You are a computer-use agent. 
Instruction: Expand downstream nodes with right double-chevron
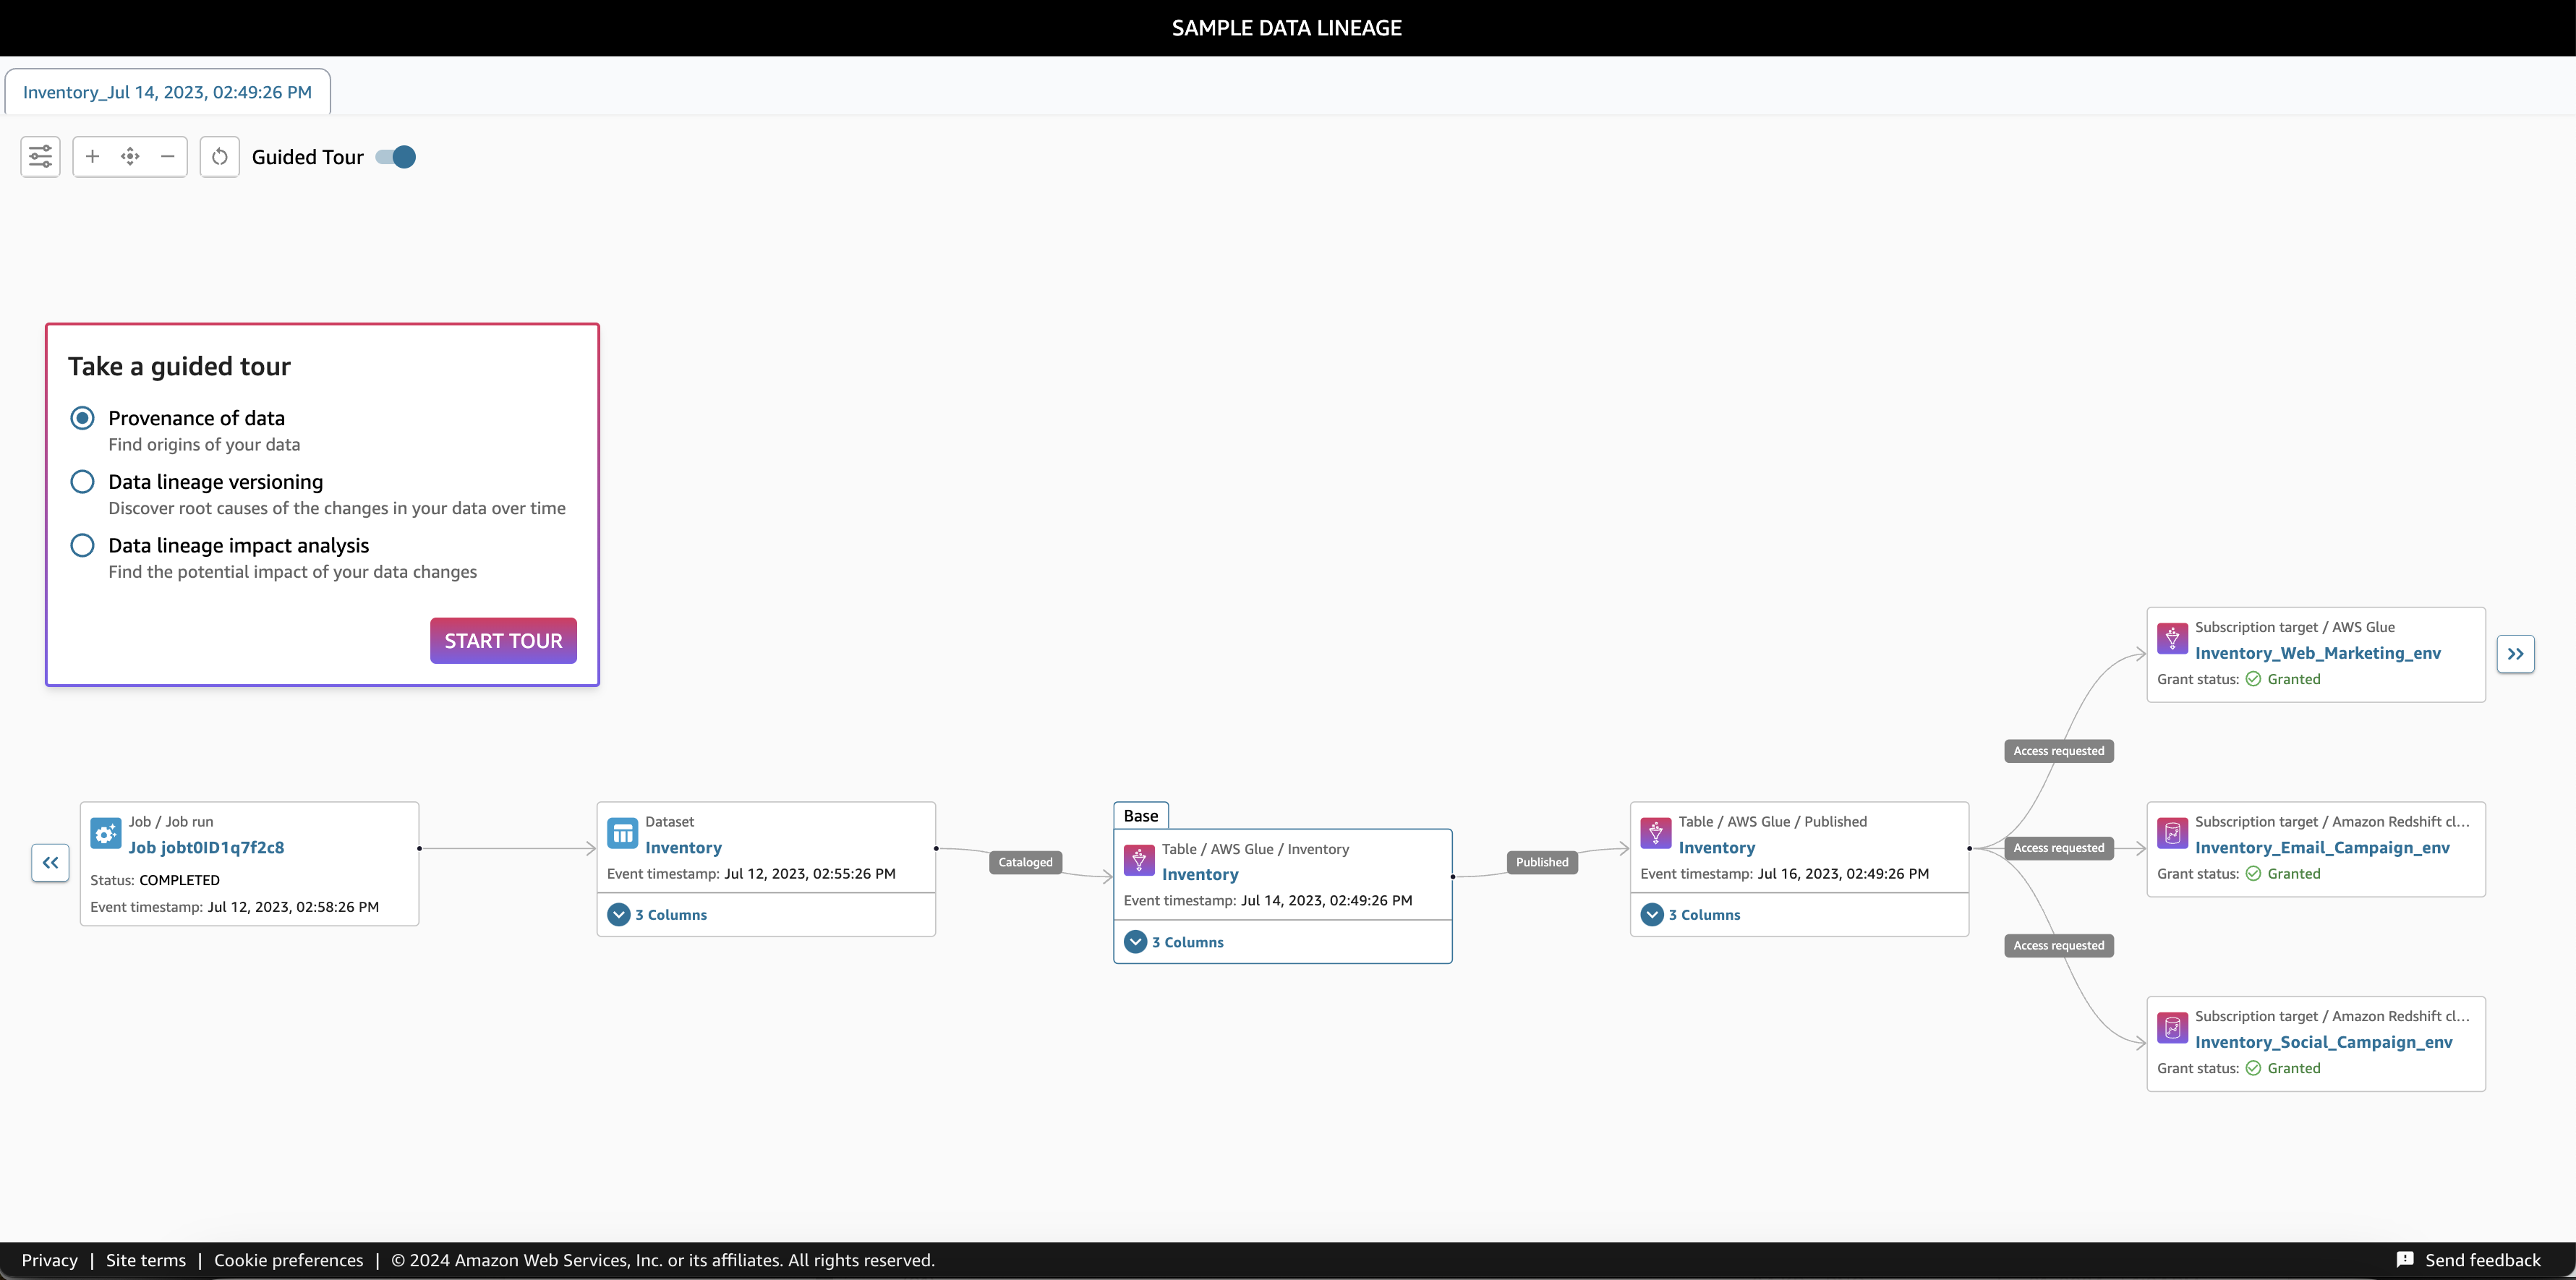pyautogui.click(x=2515, y=654)
